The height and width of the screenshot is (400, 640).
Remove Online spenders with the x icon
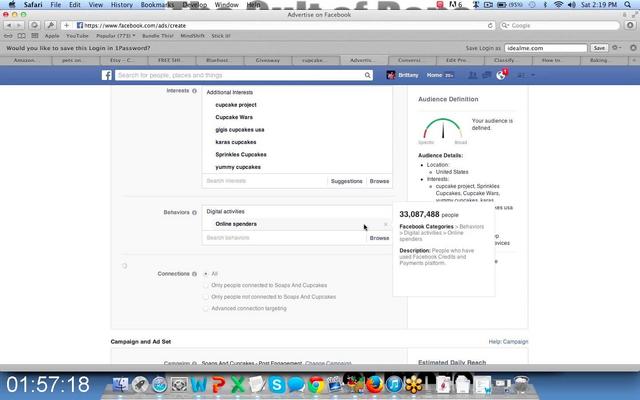click(386, 224)
